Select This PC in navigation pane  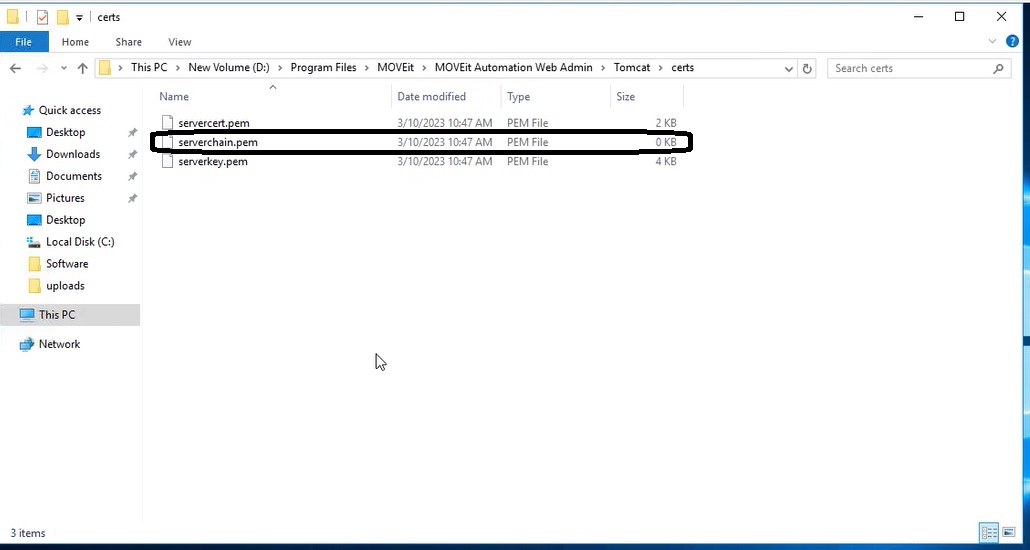[x=56, y=315]
